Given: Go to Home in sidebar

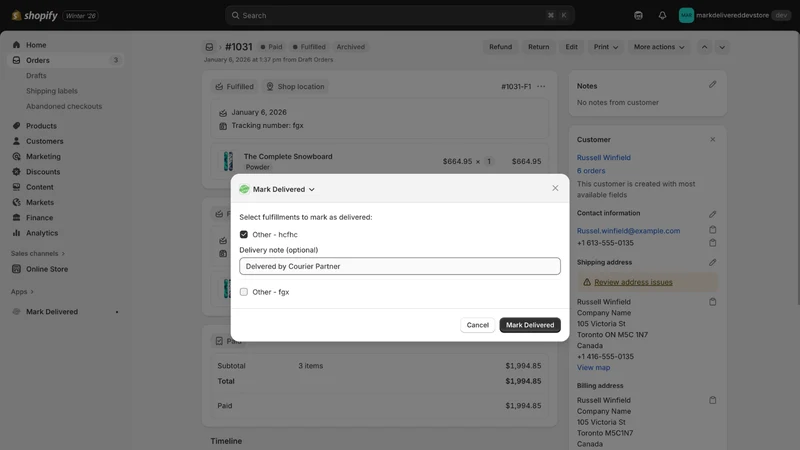Looking at the screenshot, I should 36,45.
